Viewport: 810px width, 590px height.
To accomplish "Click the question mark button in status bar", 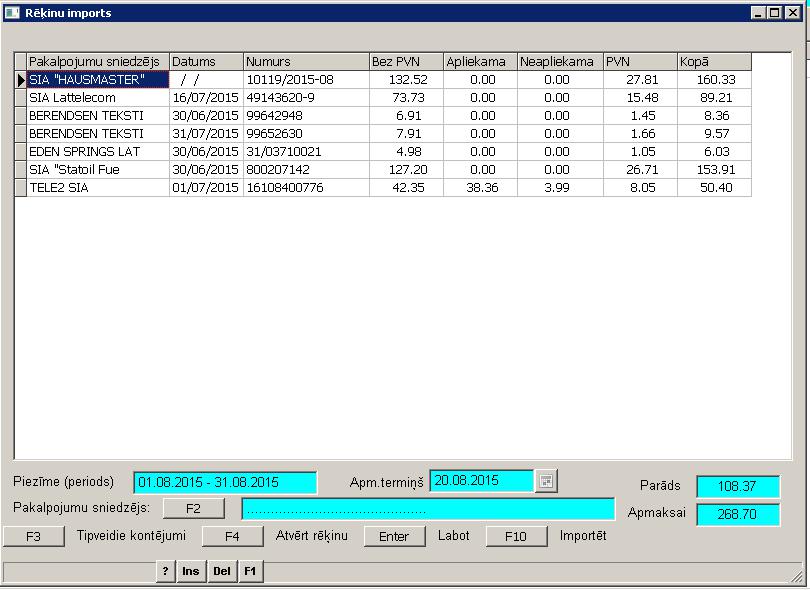I will [165, 571].
